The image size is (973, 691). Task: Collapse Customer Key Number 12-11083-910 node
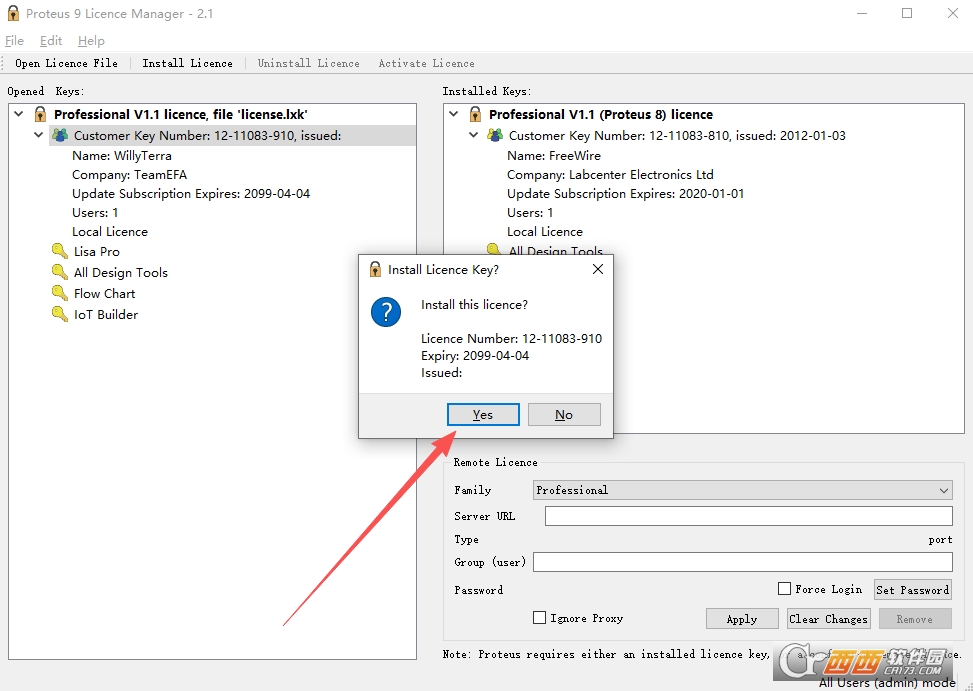tap(38, 135)
